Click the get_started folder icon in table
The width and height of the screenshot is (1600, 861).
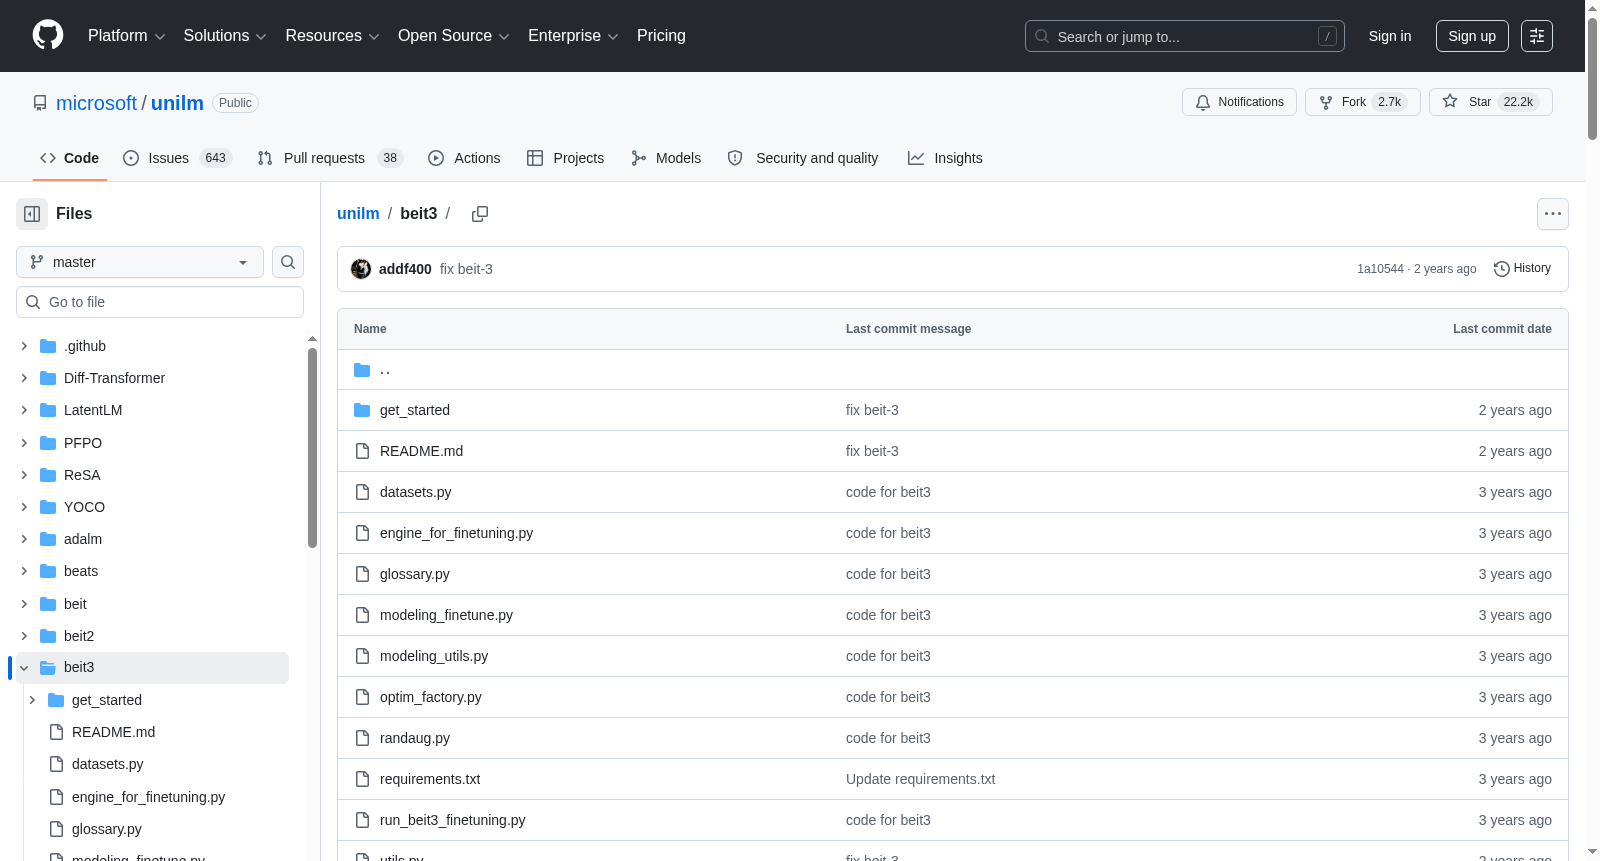pyautogui.click(x=362, y=410)
